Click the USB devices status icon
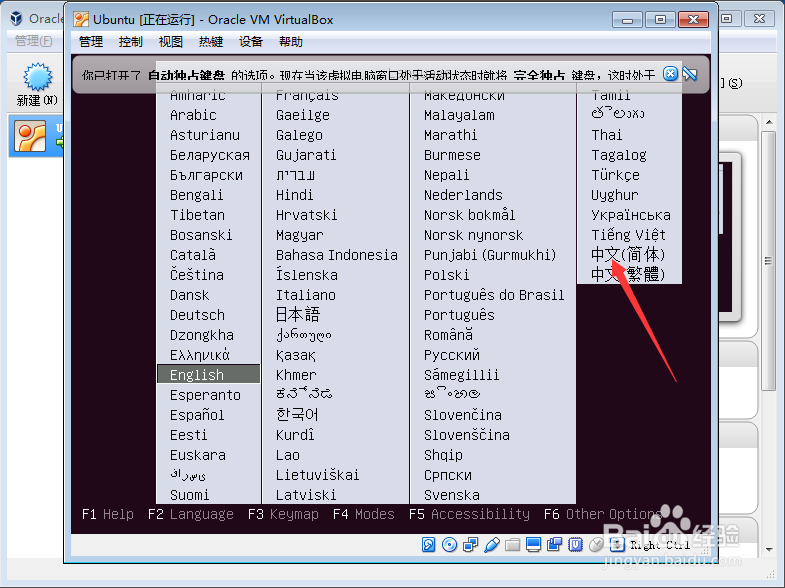 coord(492,544)
